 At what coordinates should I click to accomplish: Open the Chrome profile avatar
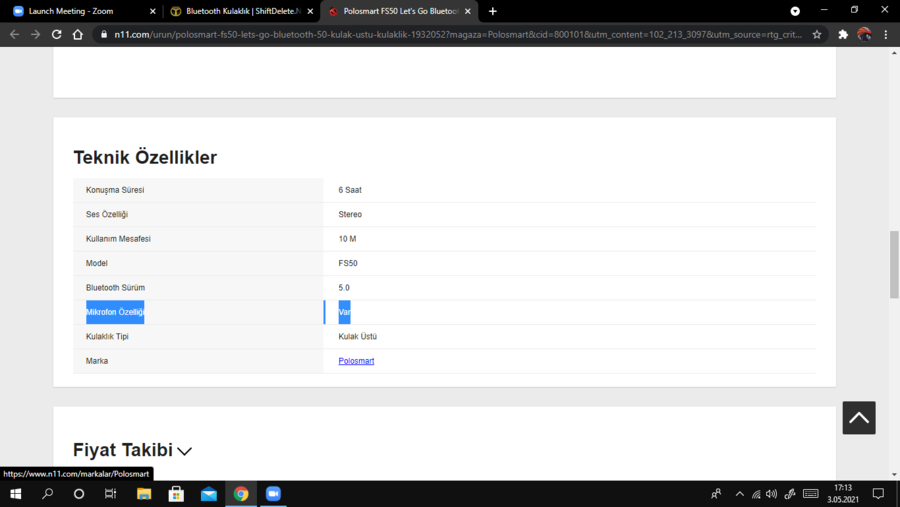pyautogui.click(x=864, y=34)
